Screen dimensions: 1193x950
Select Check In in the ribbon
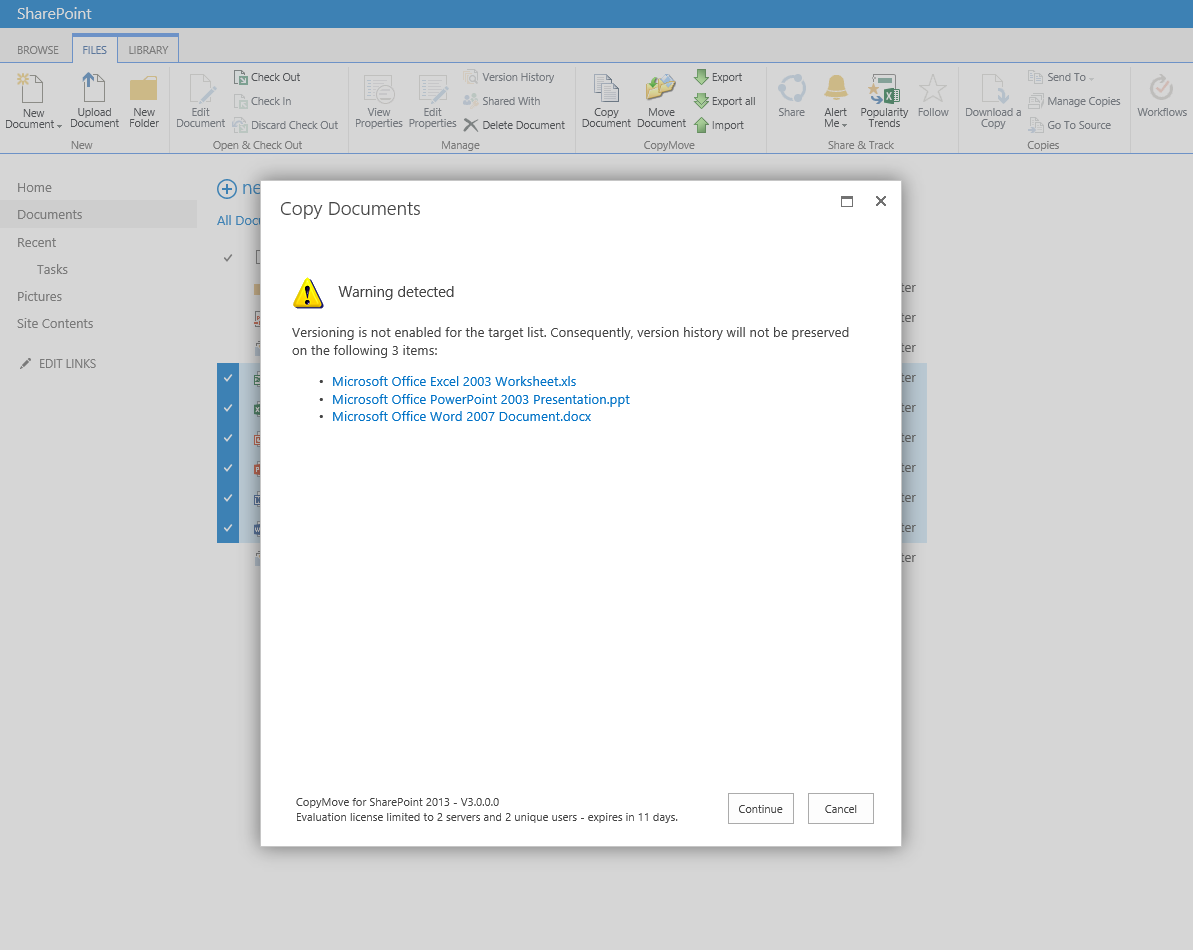click(x=262, y=101)
